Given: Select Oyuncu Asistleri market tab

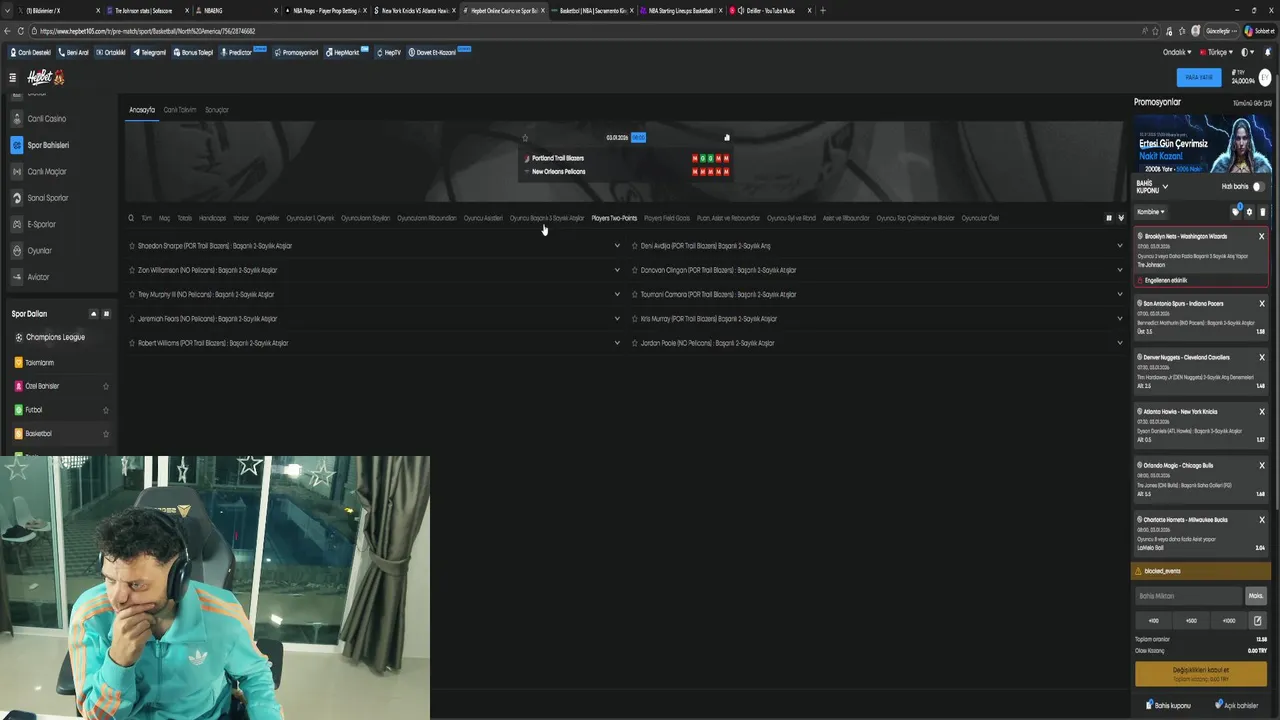Looking at the screenshot, I should click(483, 218).
